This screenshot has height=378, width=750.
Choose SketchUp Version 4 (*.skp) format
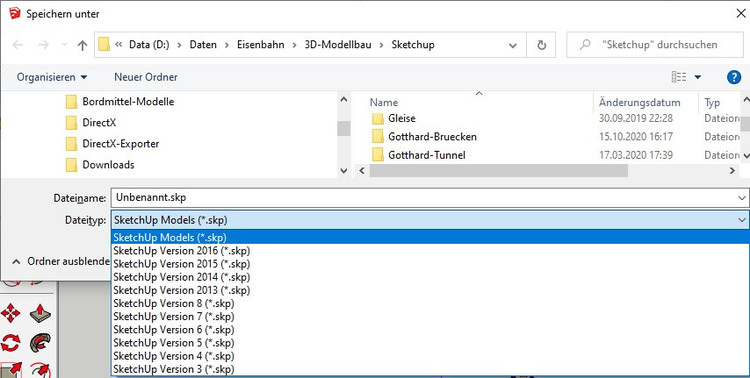430,356
